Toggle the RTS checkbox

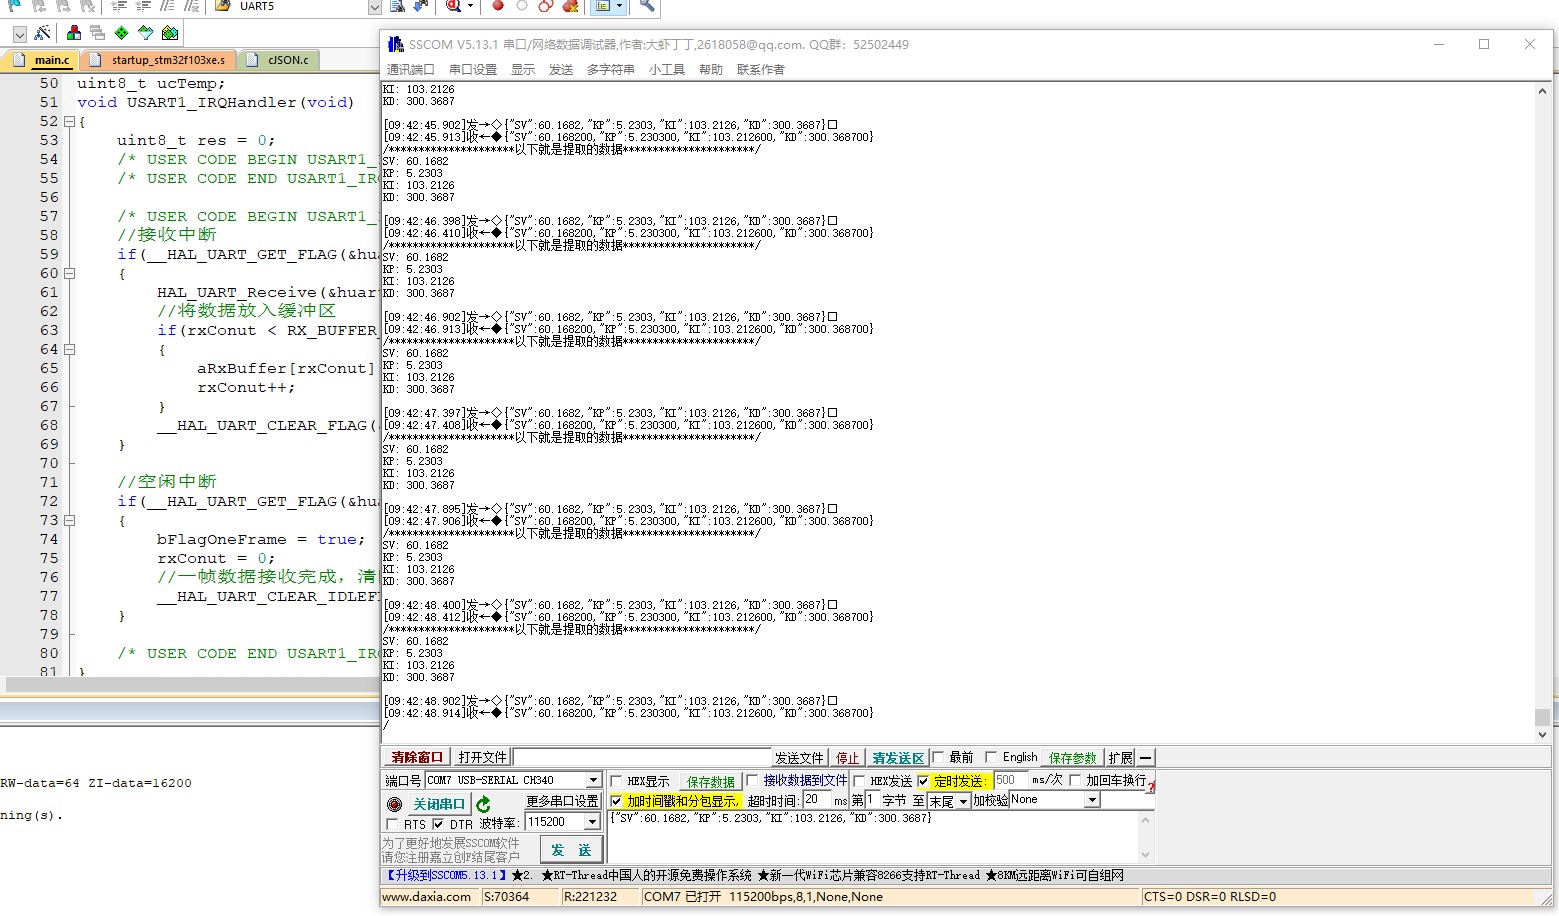pyautogui.click(x=392, y=824)
